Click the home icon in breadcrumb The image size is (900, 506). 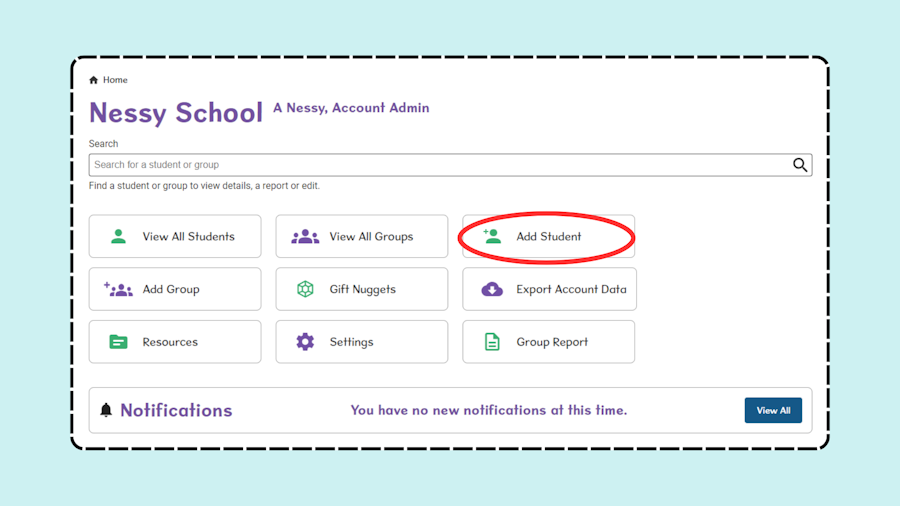point(94,80)
